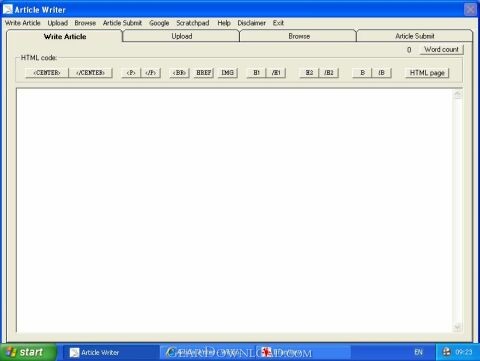The image size is (480, 361).
Task: Insert the BR line break tag
Action: (x=179, y=73)
